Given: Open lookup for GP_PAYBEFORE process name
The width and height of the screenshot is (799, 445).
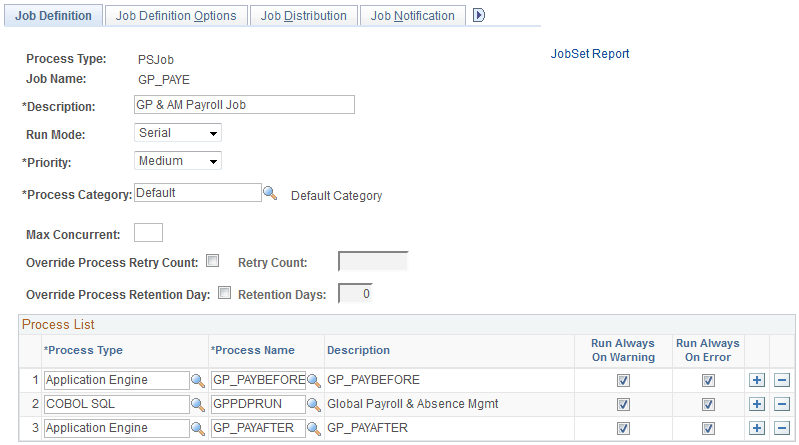Looking at the screenshot, I should (313, 380).
